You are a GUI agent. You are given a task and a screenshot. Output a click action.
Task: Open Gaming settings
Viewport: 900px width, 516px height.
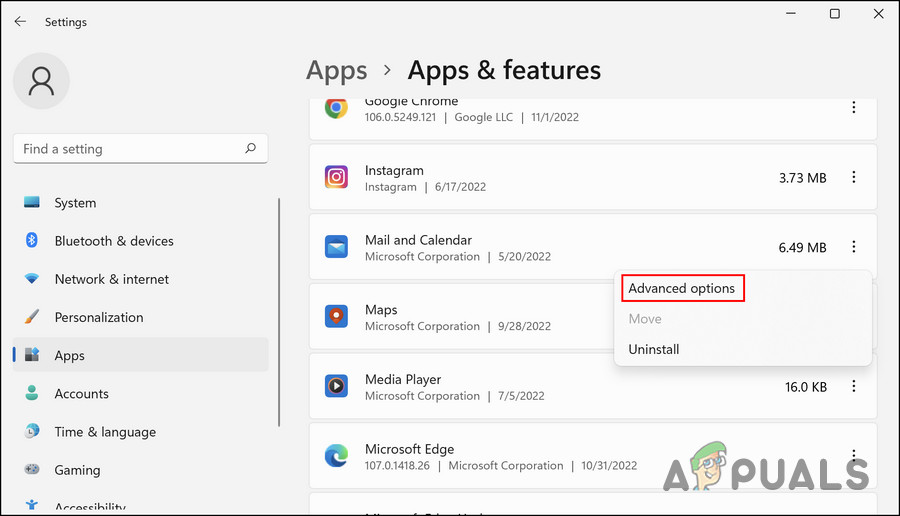(x=141, y=470)
